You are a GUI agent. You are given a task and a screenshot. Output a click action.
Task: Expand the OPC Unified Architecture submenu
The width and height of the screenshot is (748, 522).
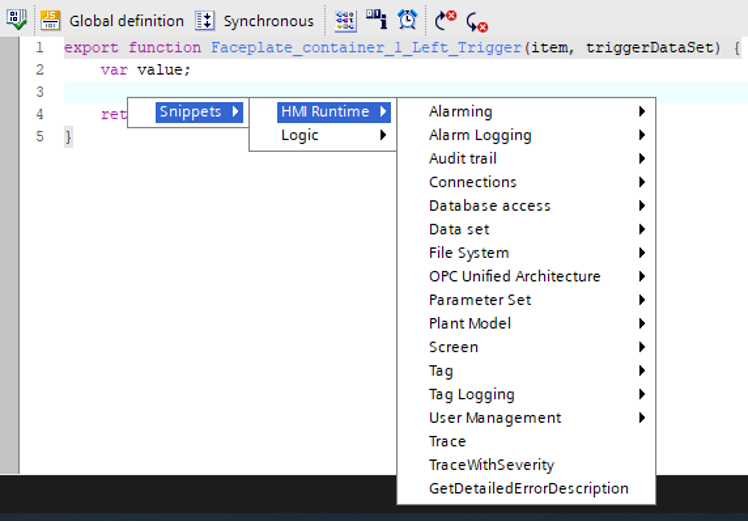(537, 276)
